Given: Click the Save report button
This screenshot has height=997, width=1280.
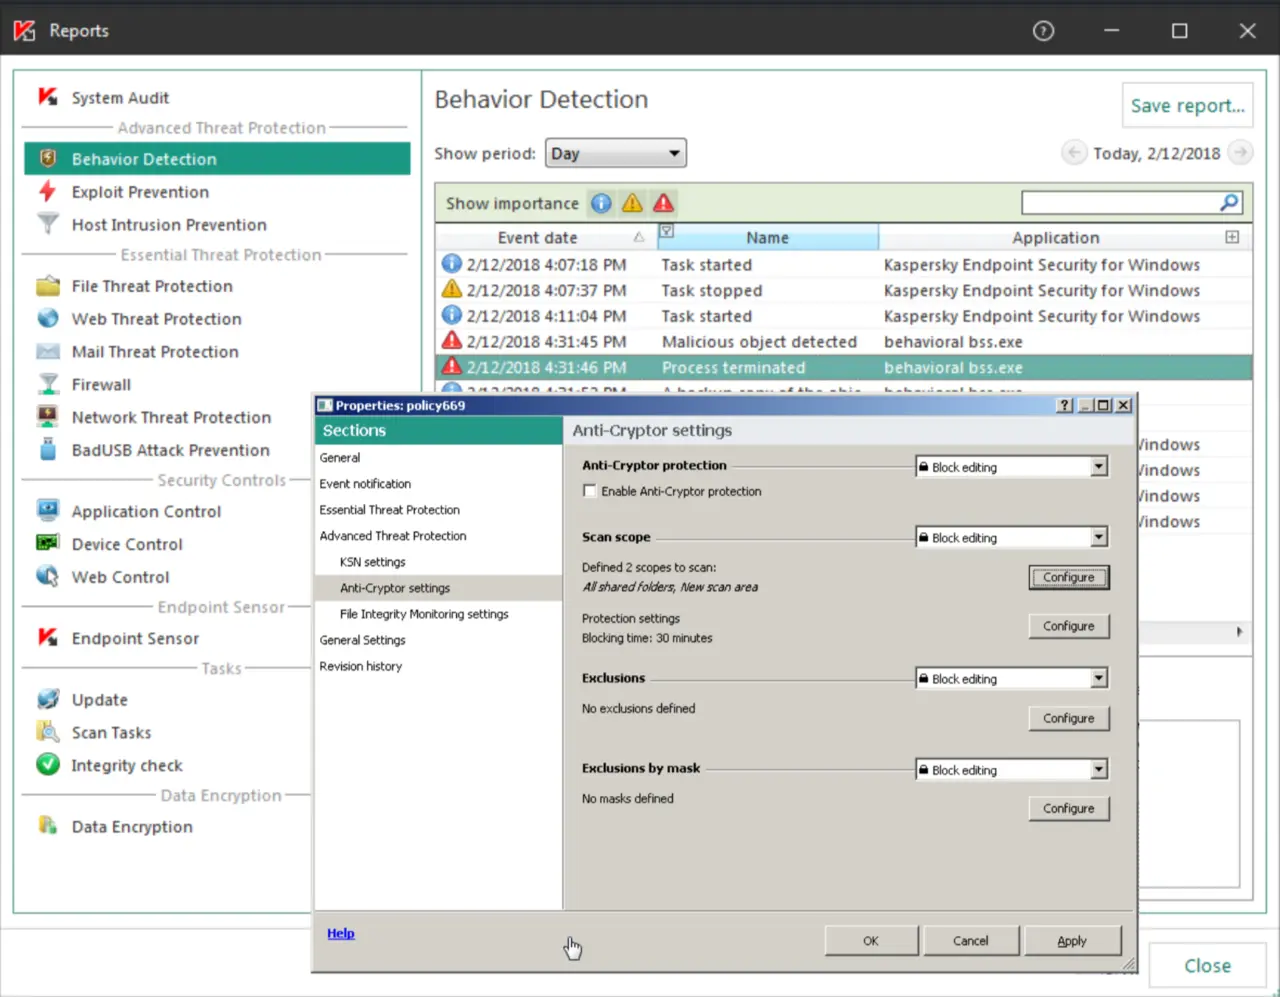Looking at the screenshot, I should [x=1187, y=105].
